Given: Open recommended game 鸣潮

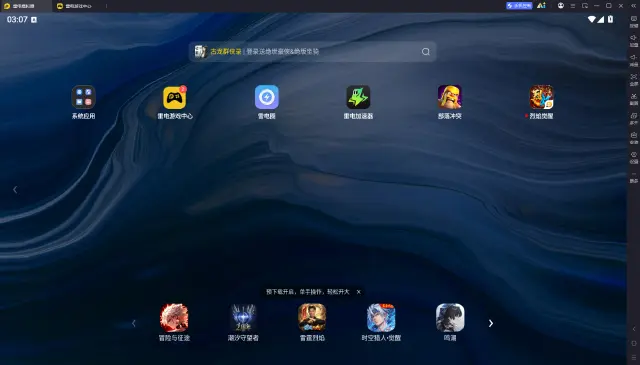Looking at the screenshot, I should (x=450, y=318).
